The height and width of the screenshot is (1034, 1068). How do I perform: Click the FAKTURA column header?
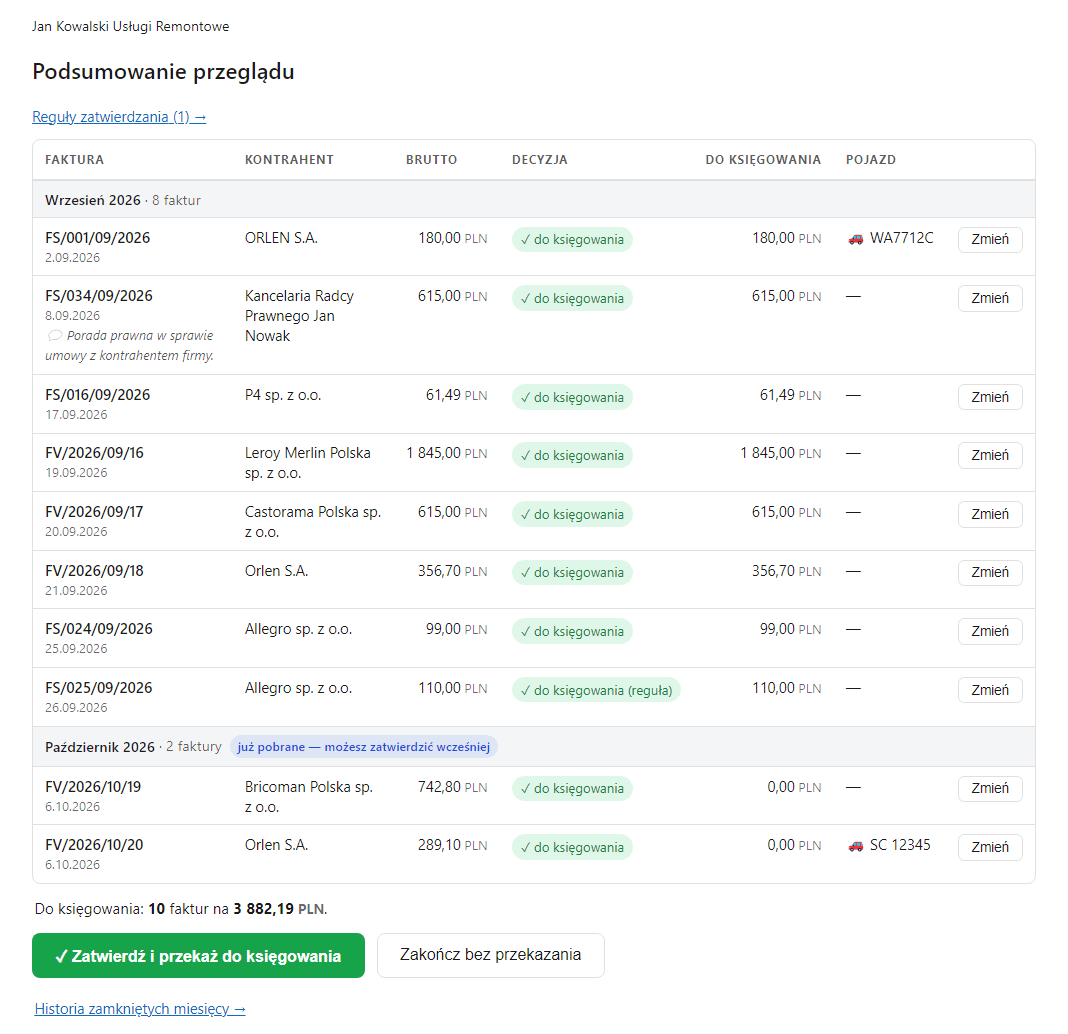[x=74, y=160]
